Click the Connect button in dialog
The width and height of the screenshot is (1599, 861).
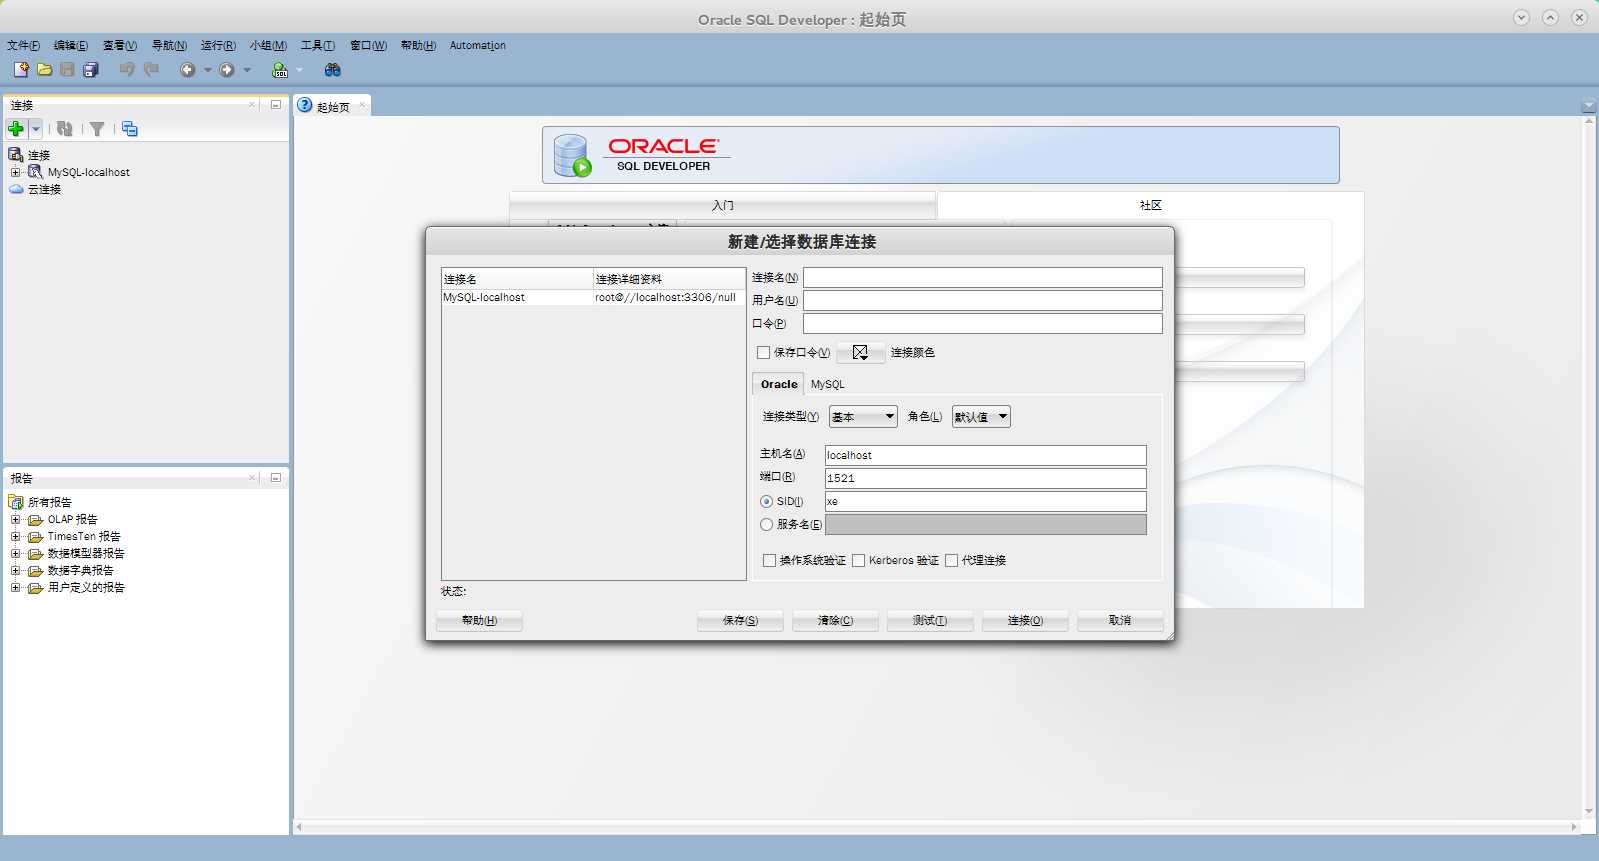(1025, 621)
